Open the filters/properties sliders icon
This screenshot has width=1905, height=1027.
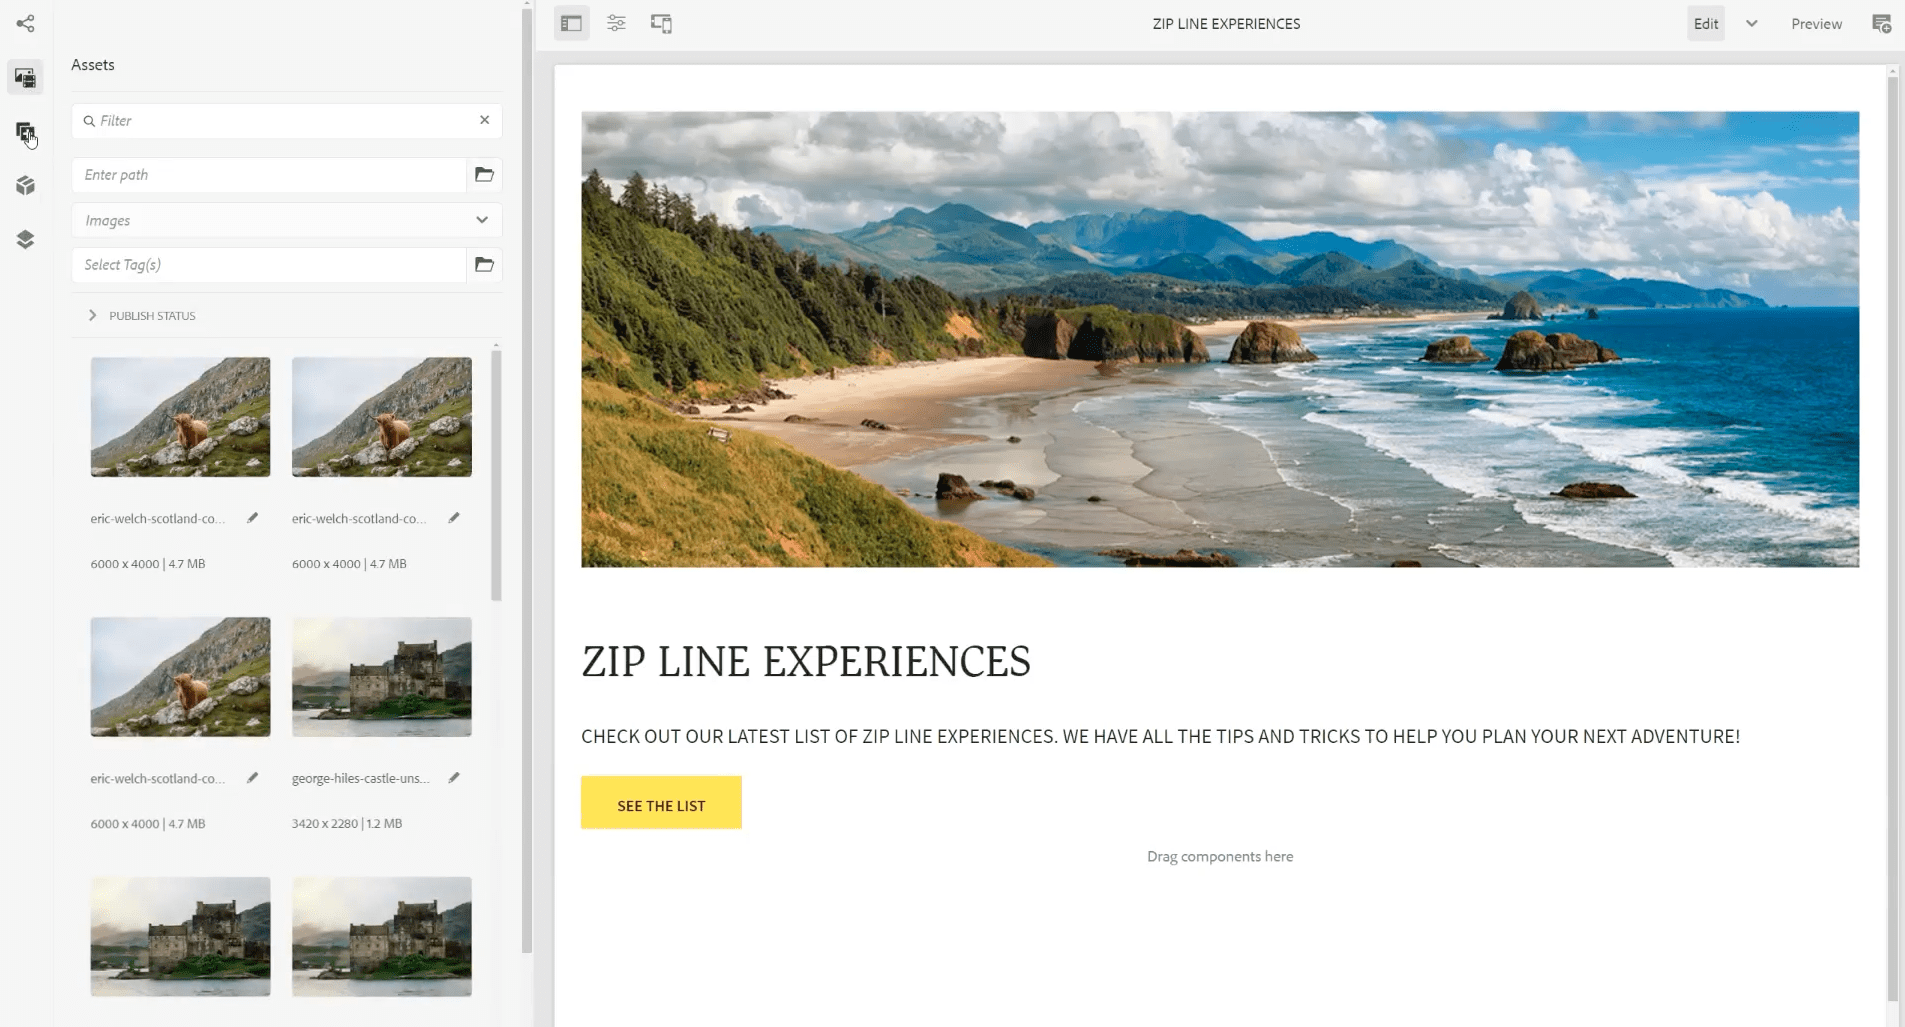tap(616, 23)
